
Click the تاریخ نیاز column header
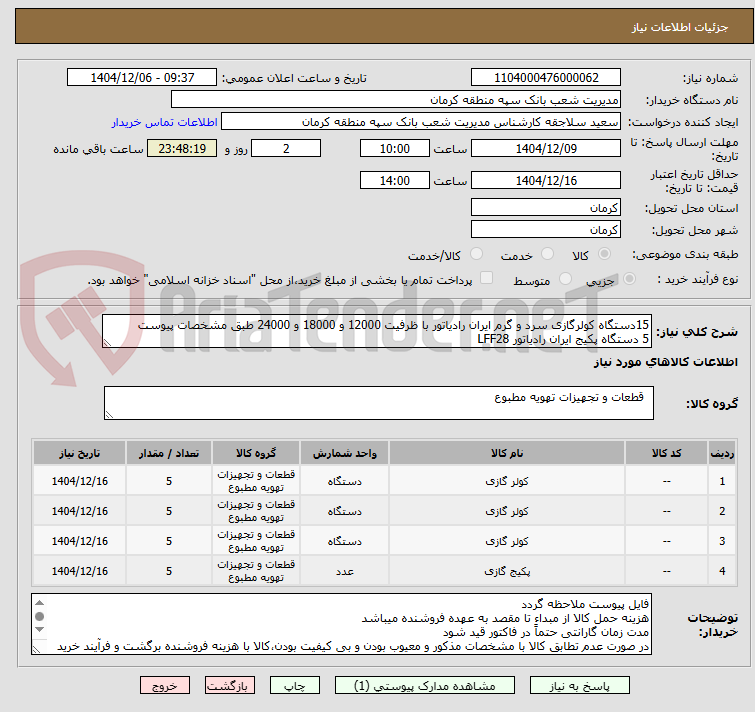(79, 453)
